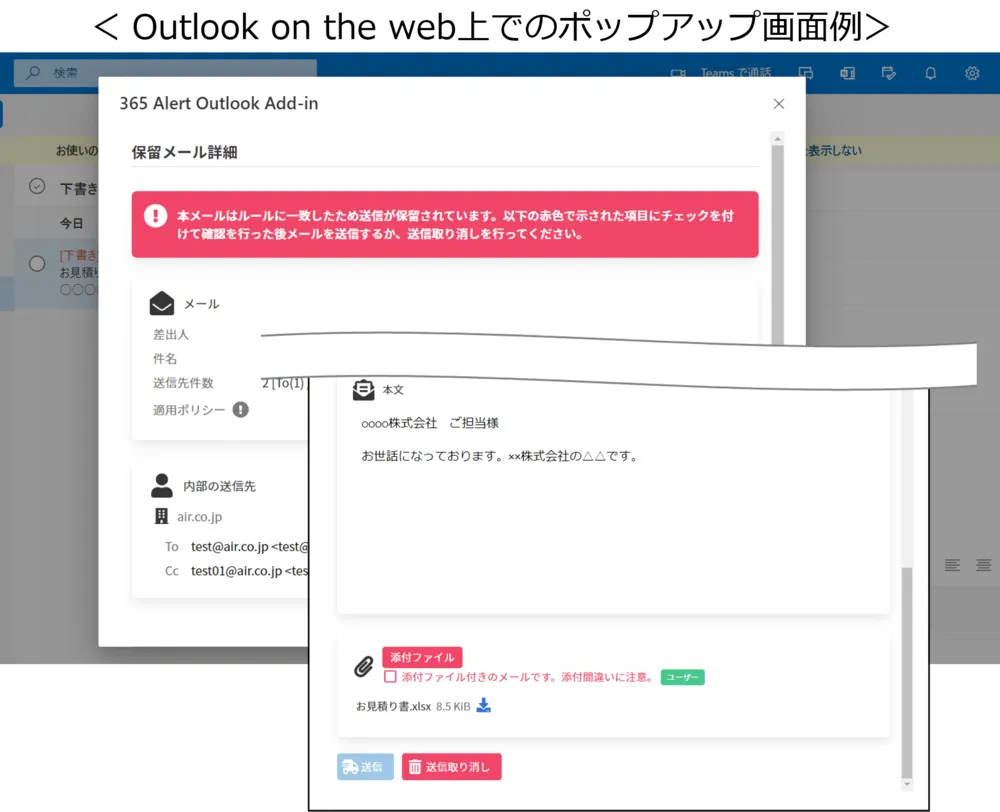Click the building icon next to air.co.jp

tap(161, 516)
